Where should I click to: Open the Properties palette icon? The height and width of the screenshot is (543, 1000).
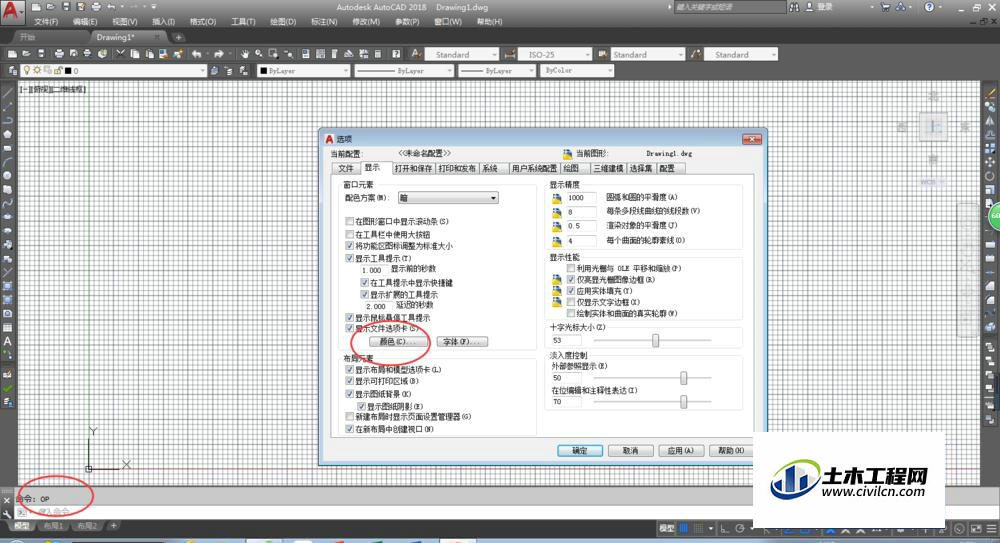[305, 54]
